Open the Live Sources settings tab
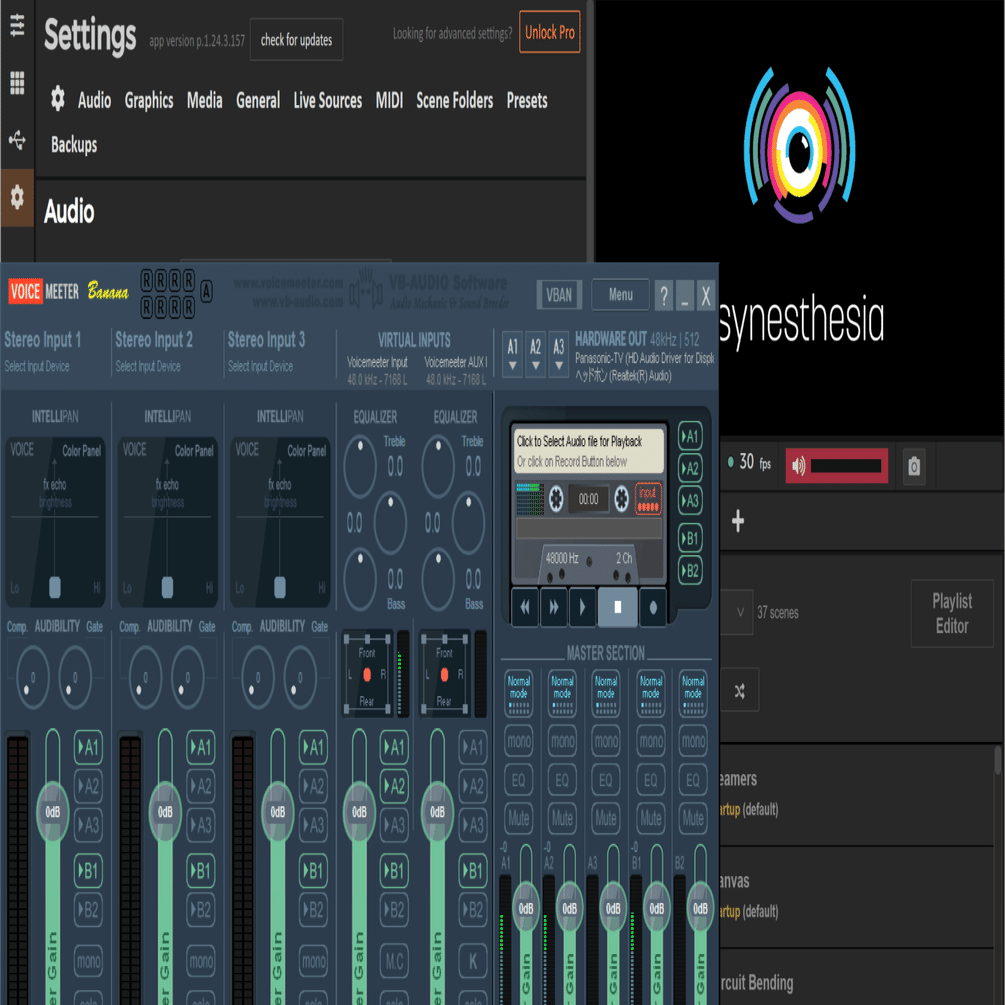 (328, 101)
